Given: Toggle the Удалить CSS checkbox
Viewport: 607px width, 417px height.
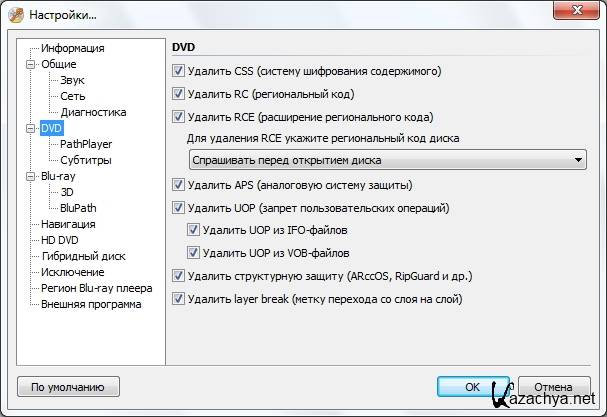Looking at the screenshot, I should 179,72.
